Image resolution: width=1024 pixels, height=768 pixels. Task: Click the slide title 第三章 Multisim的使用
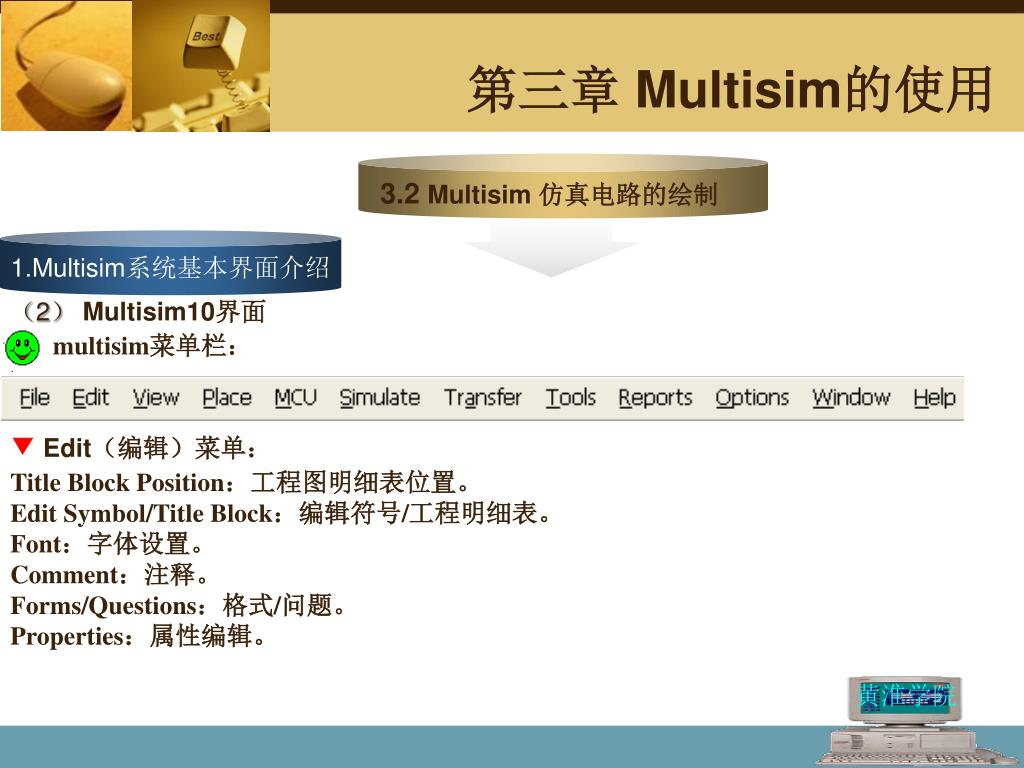pyautogui.click(x=729, y=89)
